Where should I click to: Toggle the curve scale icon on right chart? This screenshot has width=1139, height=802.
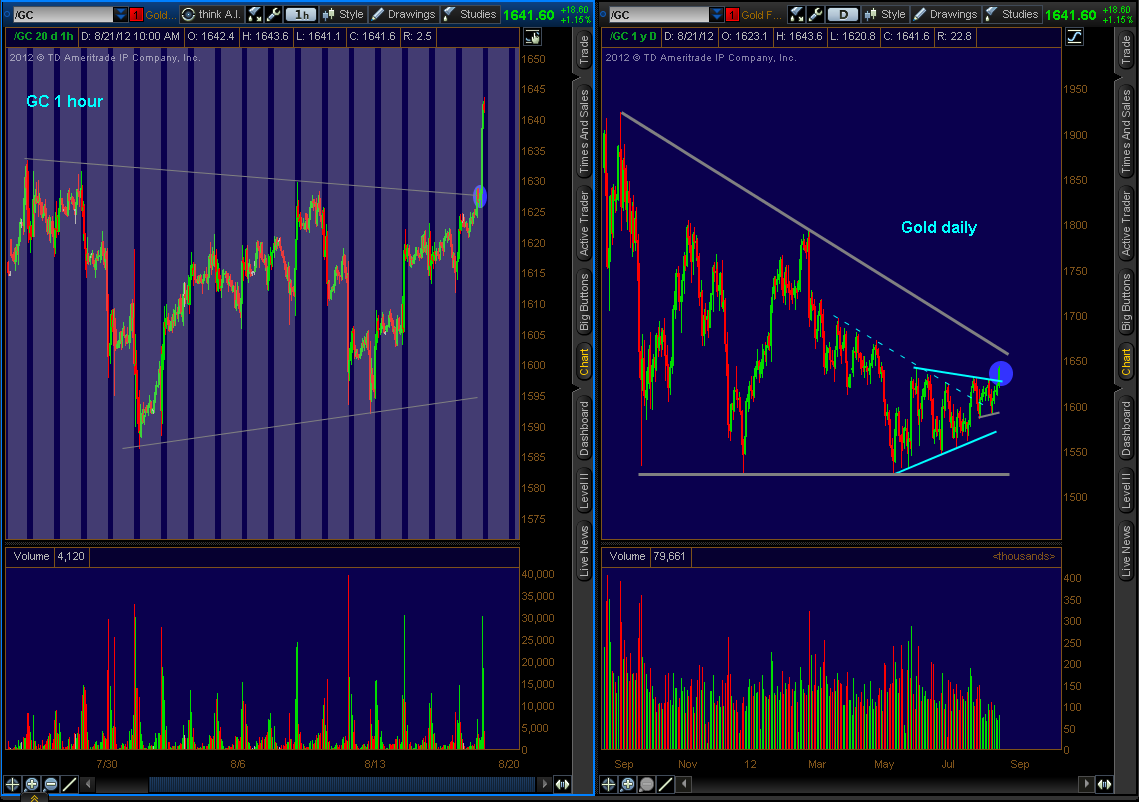pyautogui.click(x=1074, y=37)
